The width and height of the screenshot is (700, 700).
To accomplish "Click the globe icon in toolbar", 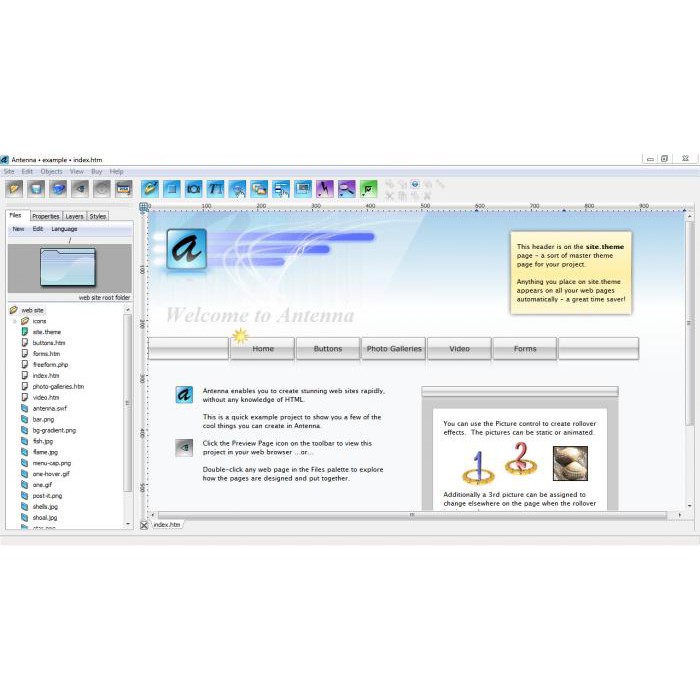I will pos(58,188).
